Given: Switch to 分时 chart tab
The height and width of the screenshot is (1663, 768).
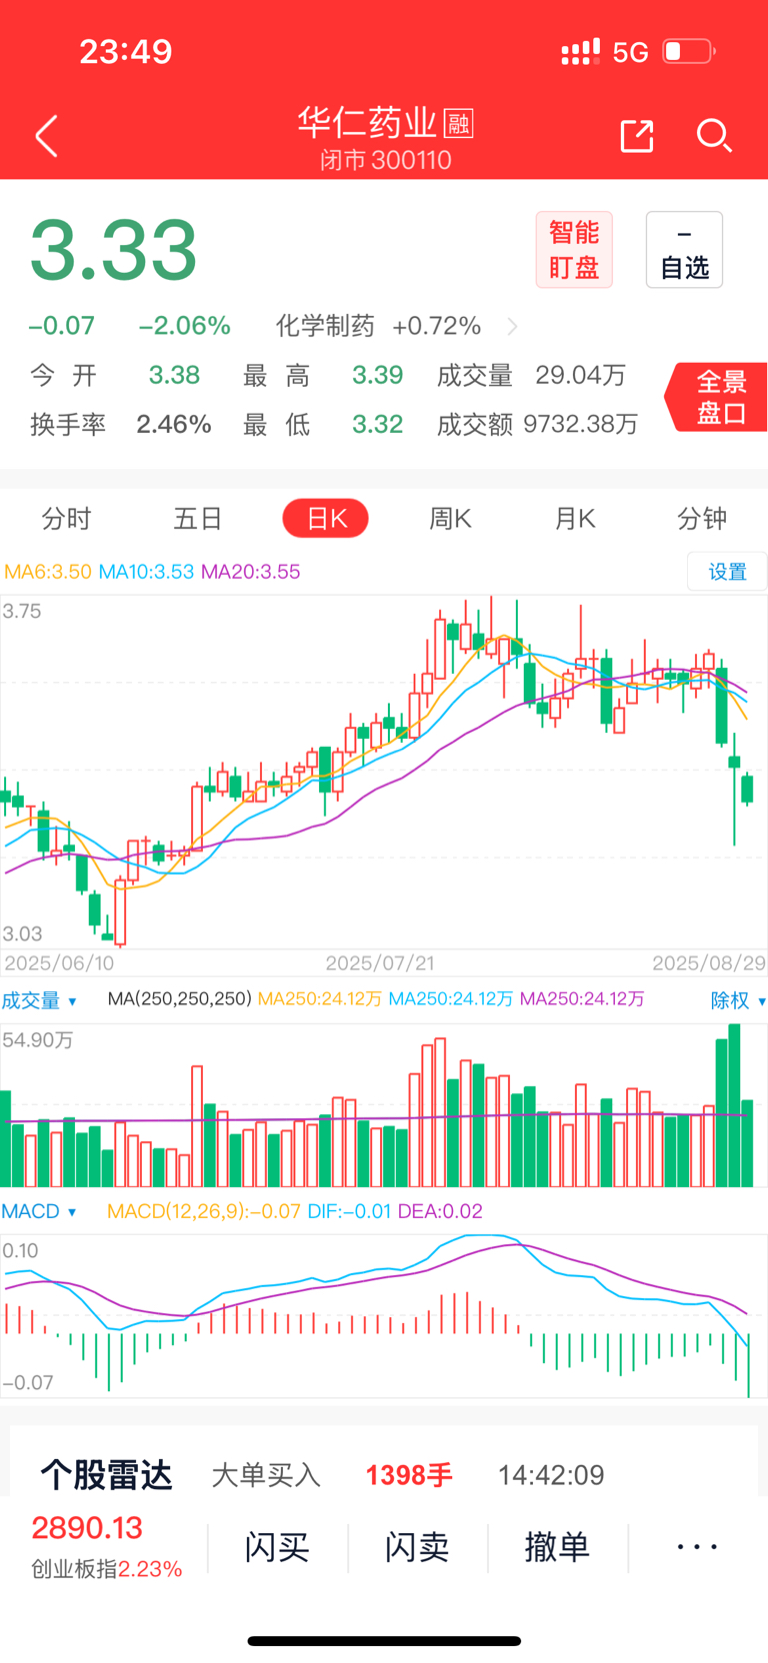Looking at the screenshot, I should coord(67,519).
